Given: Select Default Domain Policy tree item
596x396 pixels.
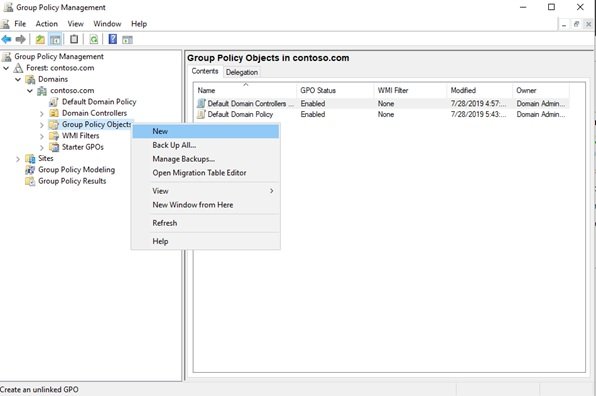Looking at the screenshot, I should (x=99, y=102).
